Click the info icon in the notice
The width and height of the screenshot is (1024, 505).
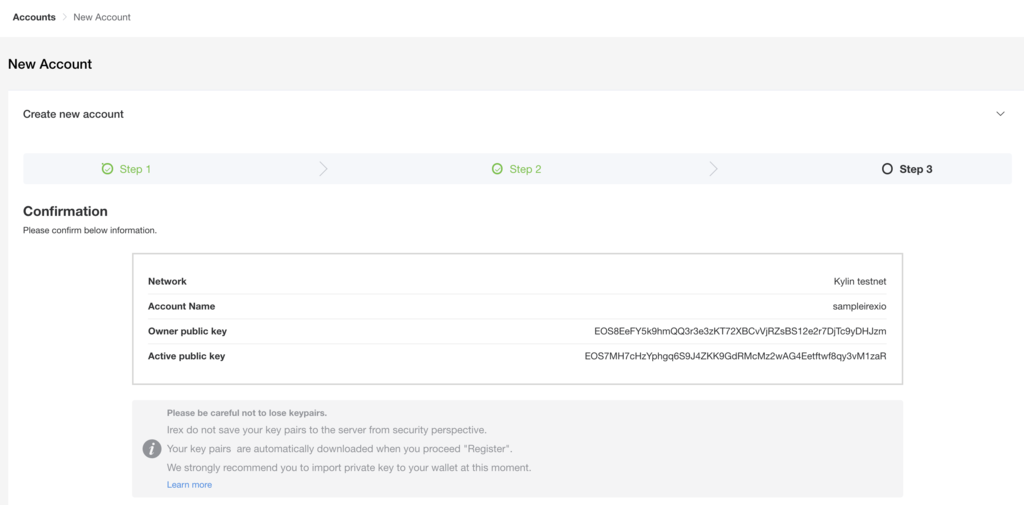[x=152, y=449]
